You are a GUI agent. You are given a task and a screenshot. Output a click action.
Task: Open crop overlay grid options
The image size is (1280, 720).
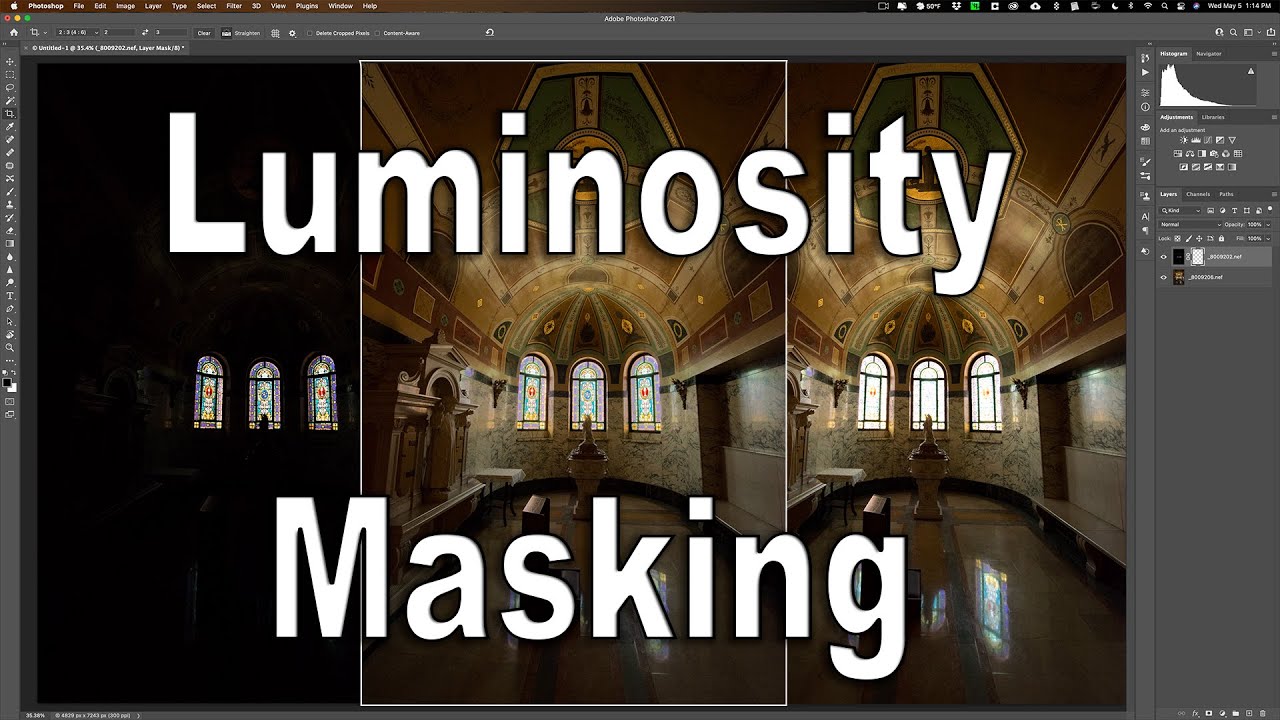[275, 33]
